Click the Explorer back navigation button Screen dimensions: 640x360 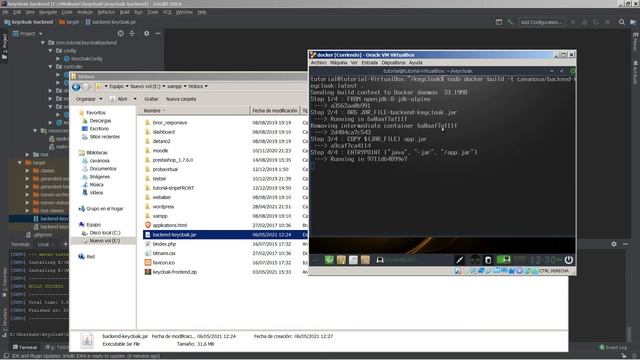76,87
